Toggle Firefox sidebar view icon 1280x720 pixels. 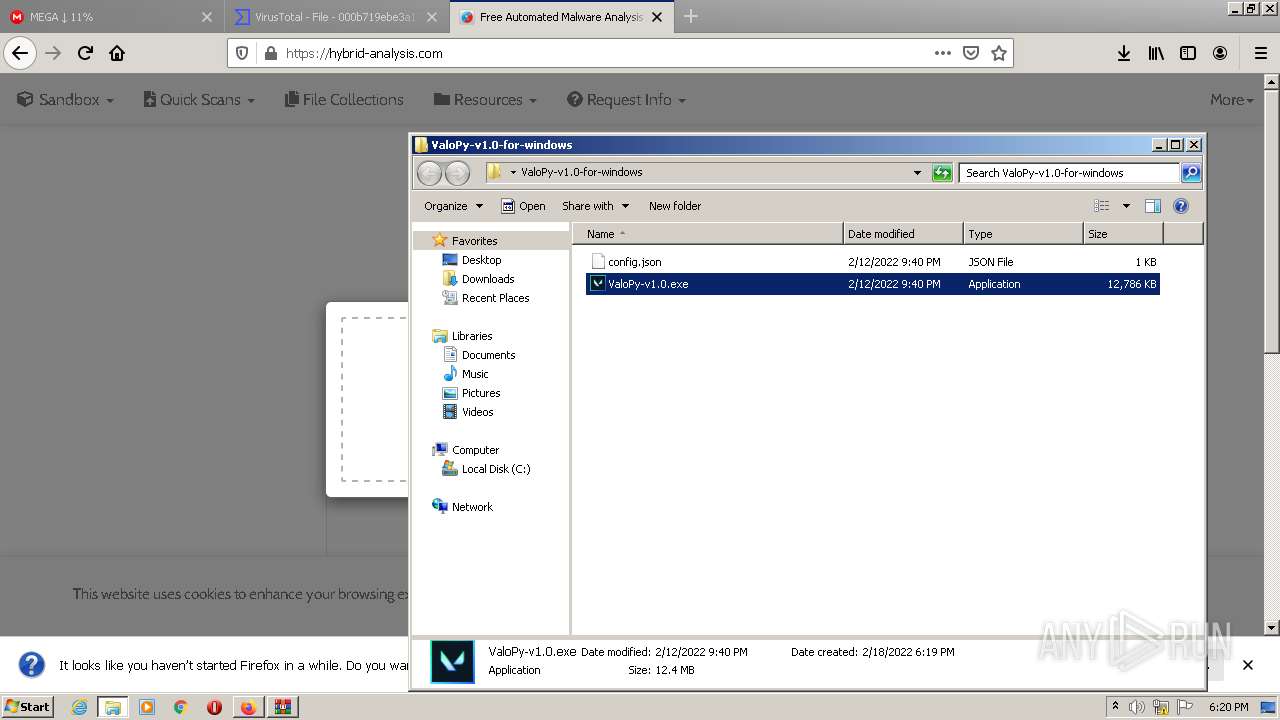tap(1188, 53)
